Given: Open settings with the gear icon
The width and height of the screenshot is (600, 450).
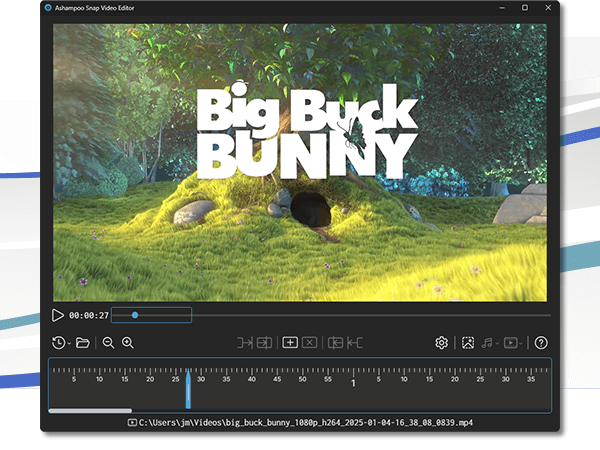Looking at the screenshot, I should tap(441, 343).
